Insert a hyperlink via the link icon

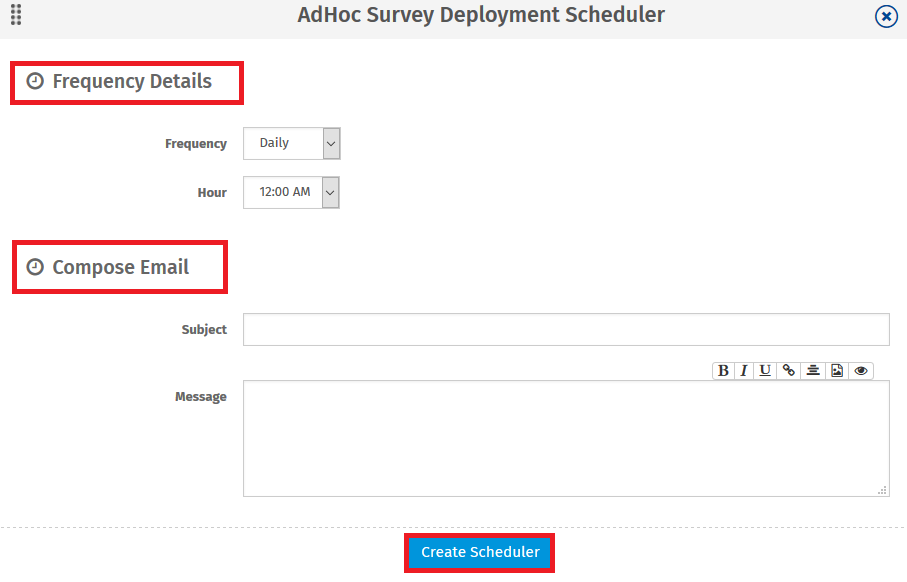tap(789, 370)
